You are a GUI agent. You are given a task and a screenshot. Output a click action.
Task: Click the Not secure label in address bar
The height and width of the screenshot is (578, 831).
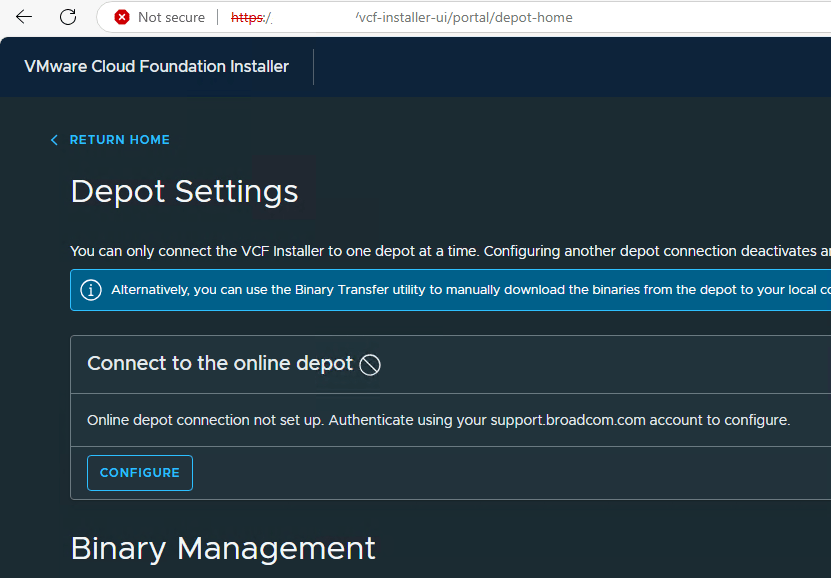click(171, 17)
